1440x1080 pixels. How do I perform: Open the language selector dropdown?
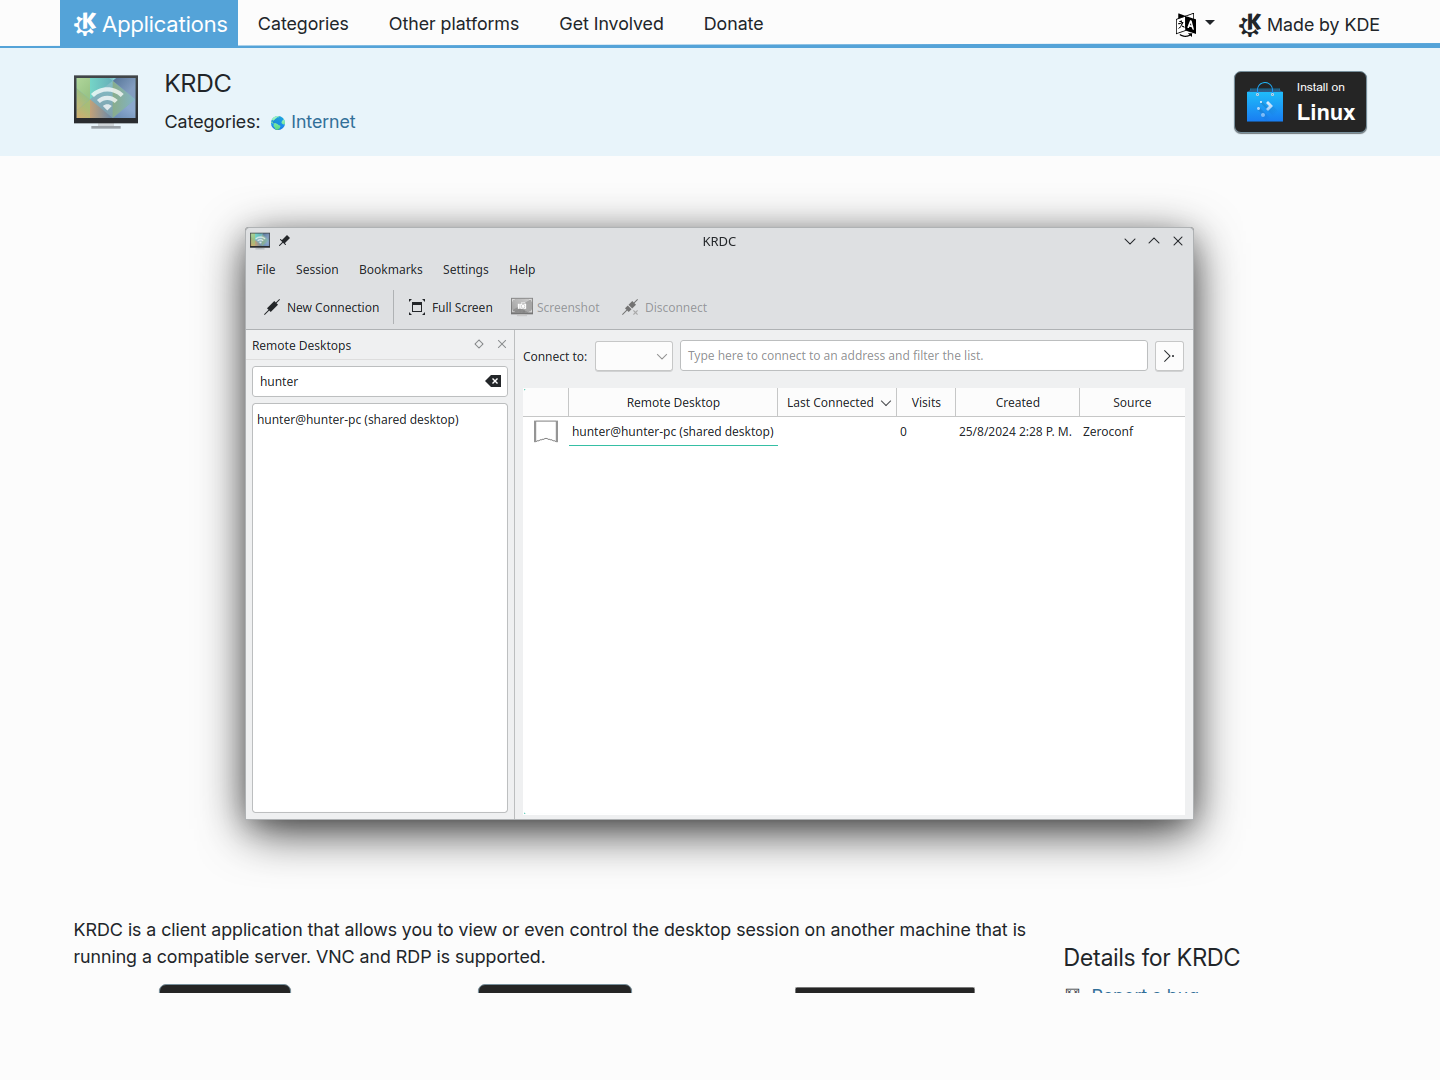(x=1195, y=24)
